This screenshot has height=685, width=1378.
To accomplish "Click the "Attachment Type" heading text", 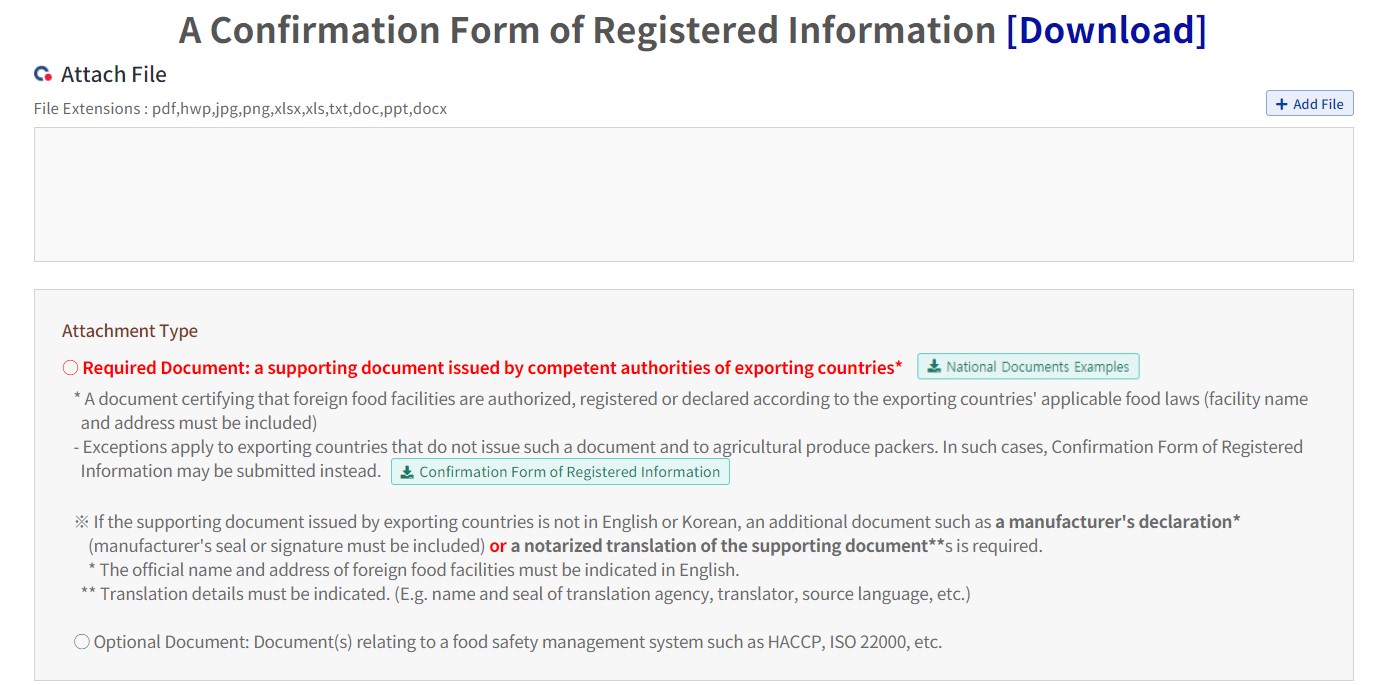I will [130, 331].
